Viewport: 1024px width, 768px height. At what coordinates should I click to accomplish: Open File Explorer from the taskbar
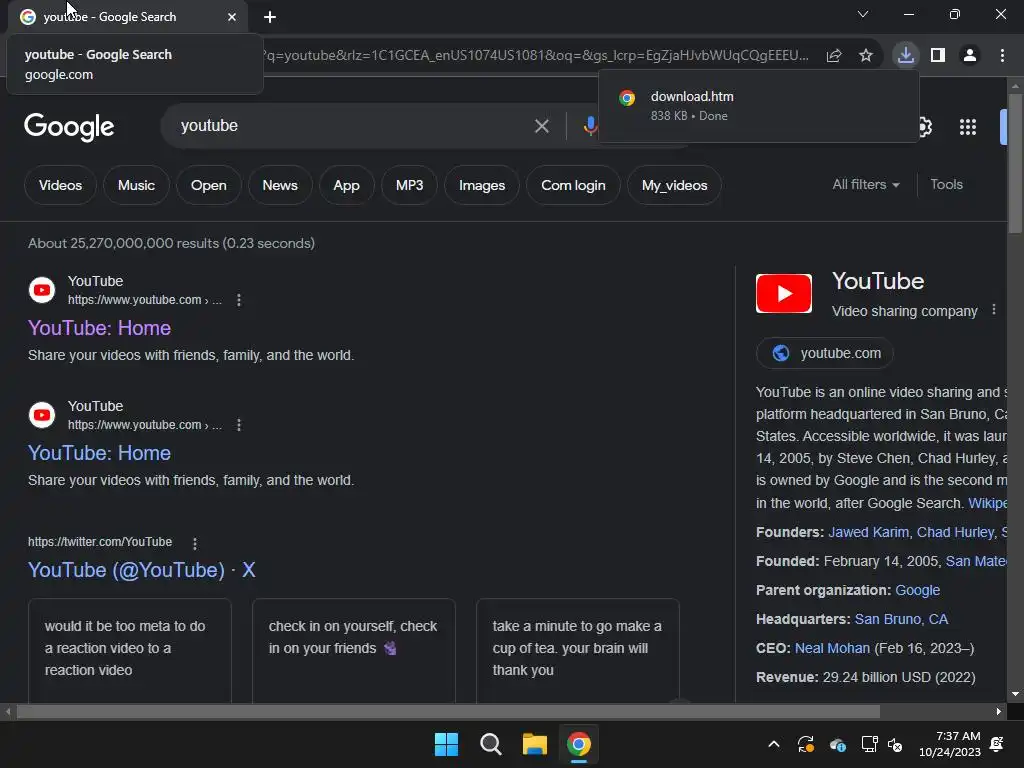pos(534,744)
